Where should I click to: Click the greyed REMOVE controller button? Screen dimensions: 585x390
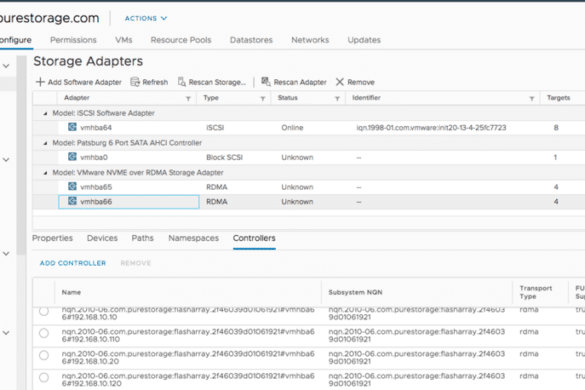(x=136, y=263)
